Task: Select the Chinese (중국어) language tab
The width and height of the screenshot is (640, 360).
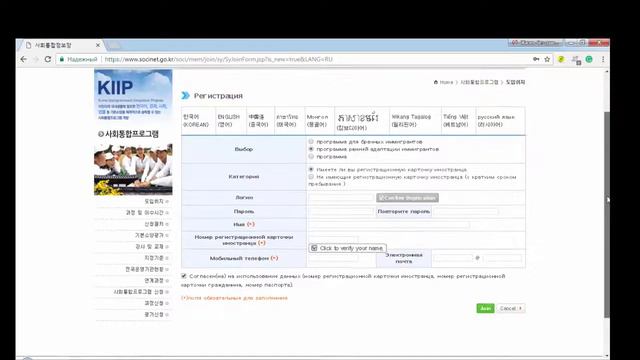Action: click(260, 120)
